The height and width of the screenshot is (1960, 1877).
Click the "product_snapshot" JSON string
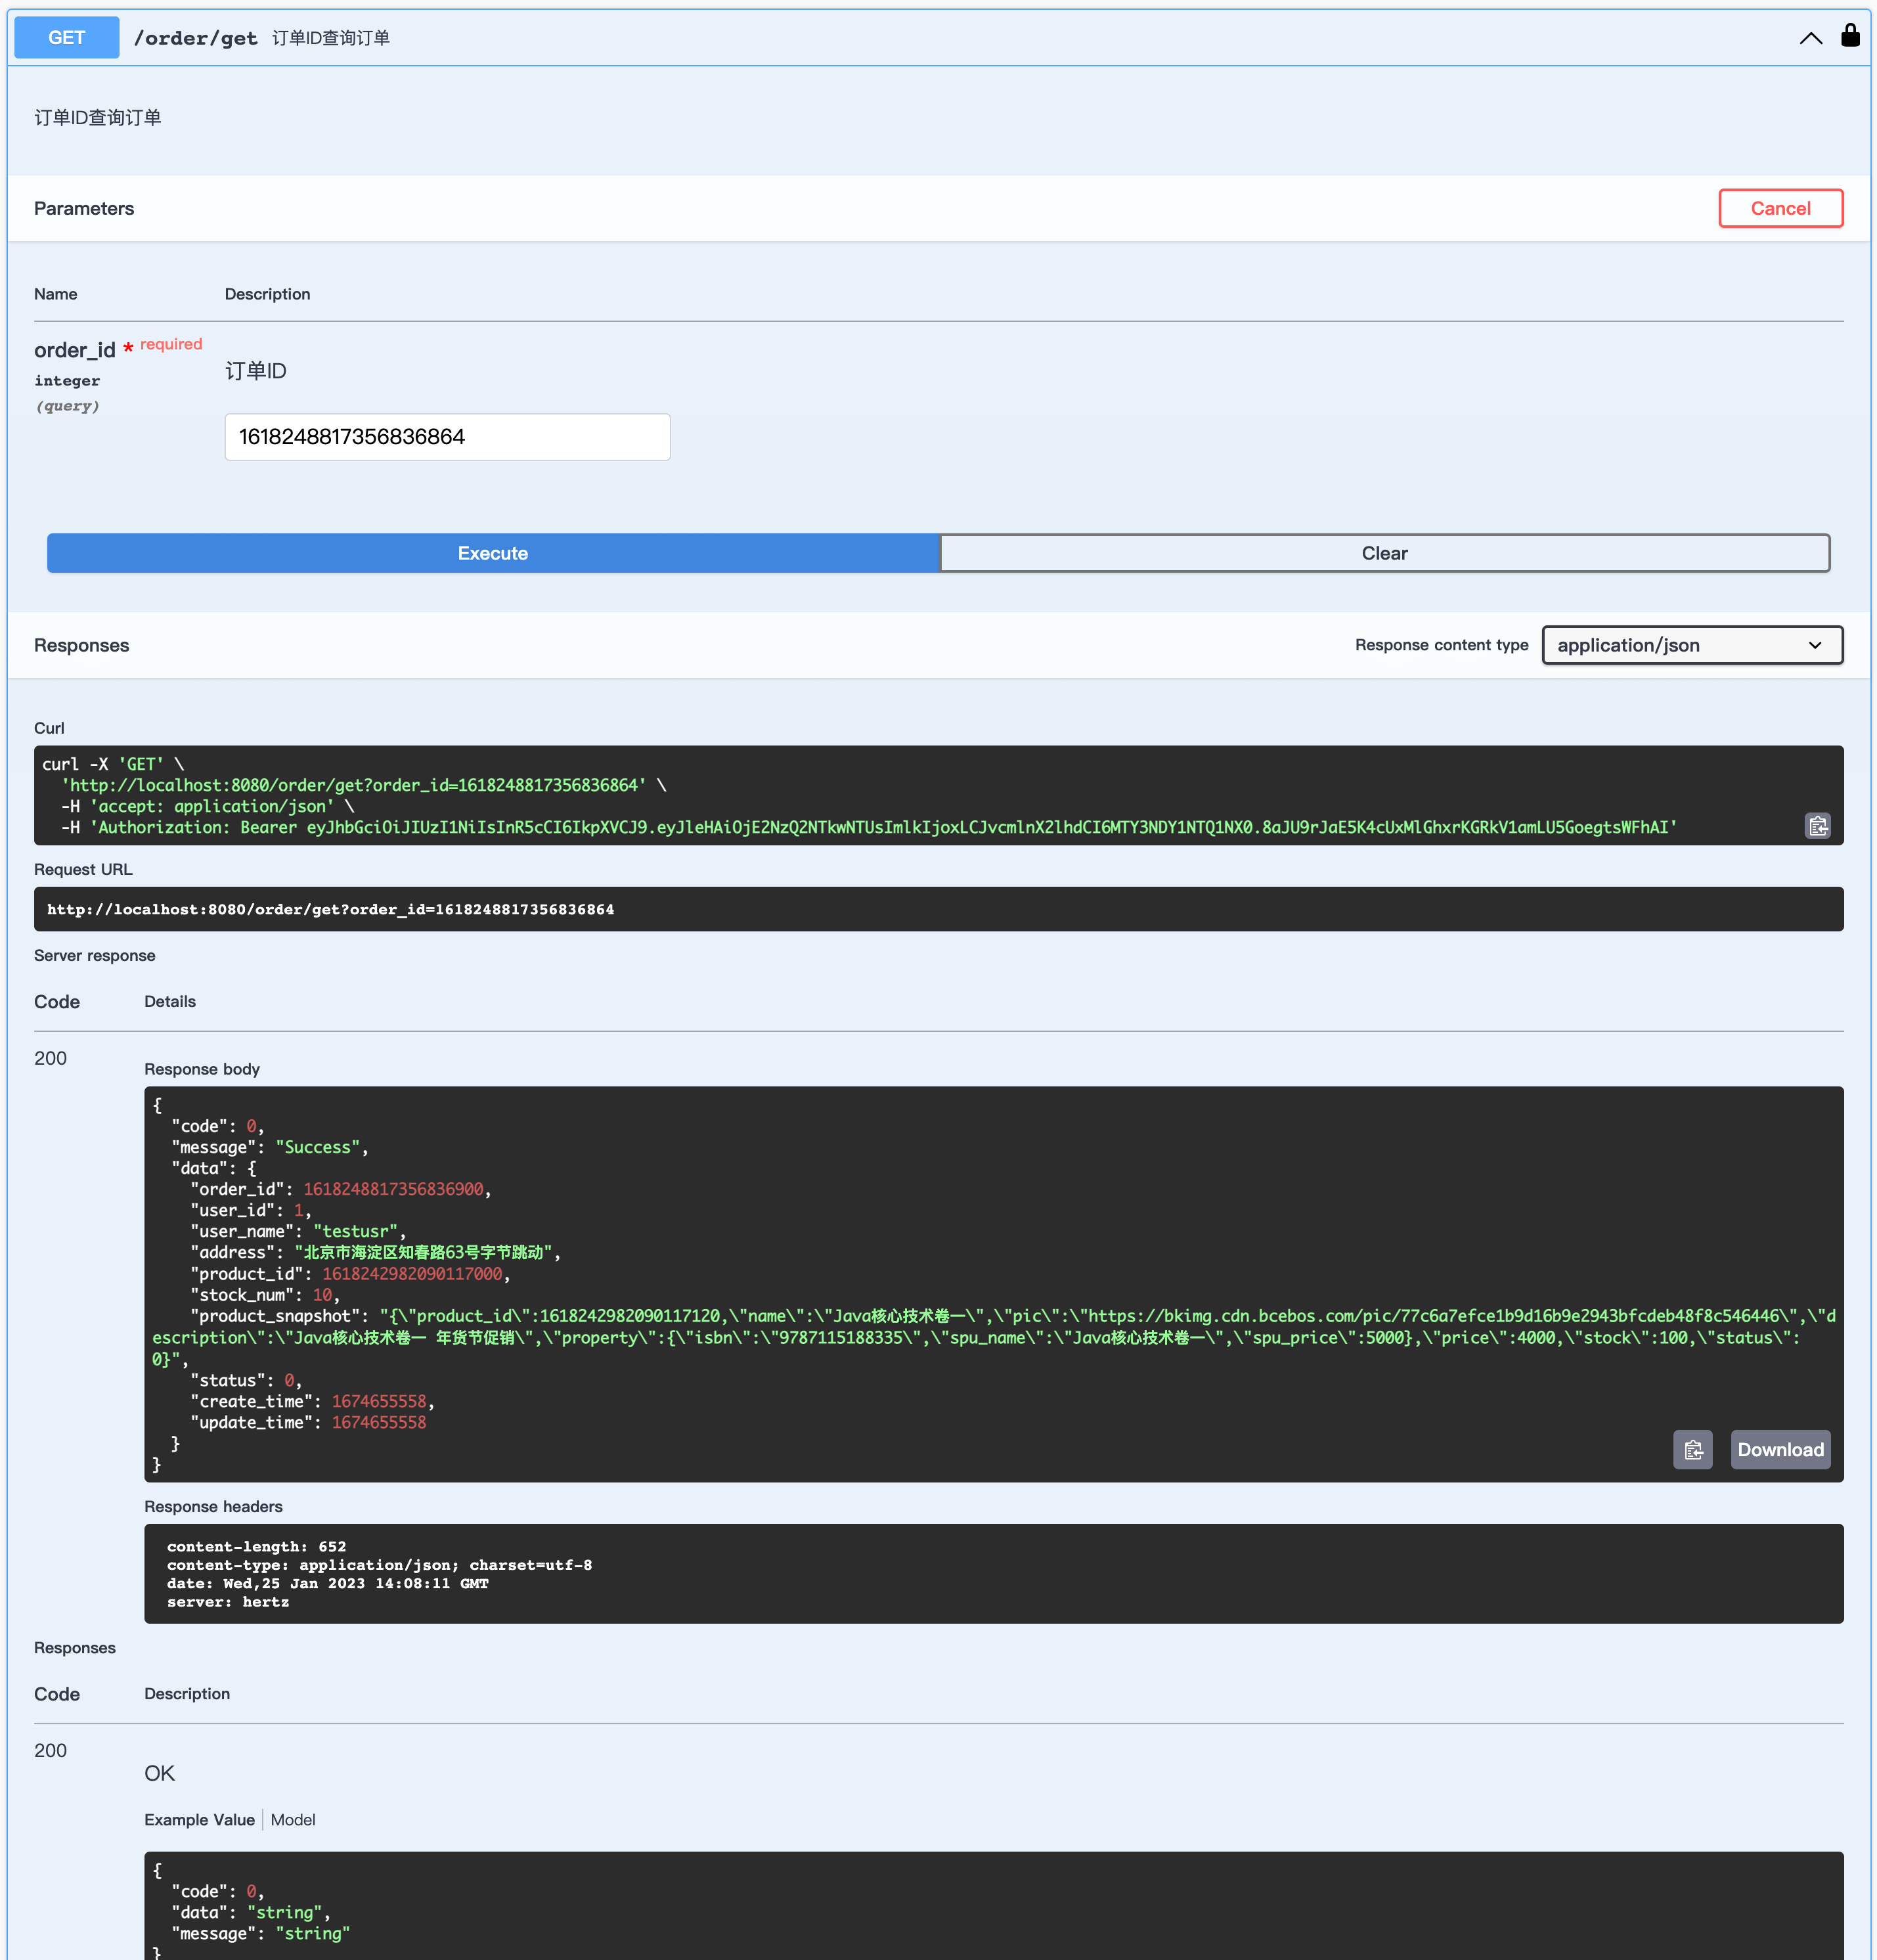[994, 1337]
